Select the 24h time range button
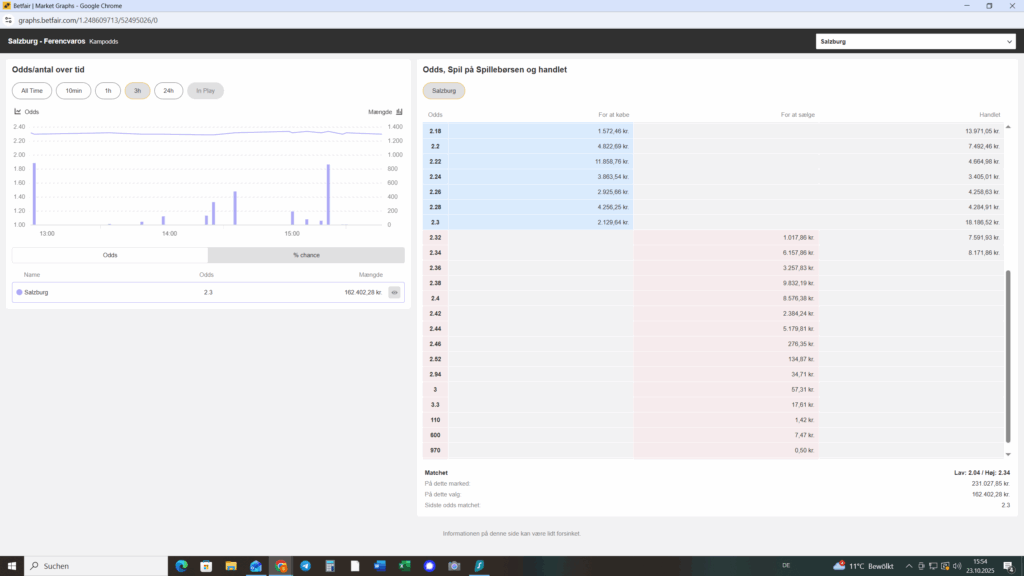 (x=168, y=91)
